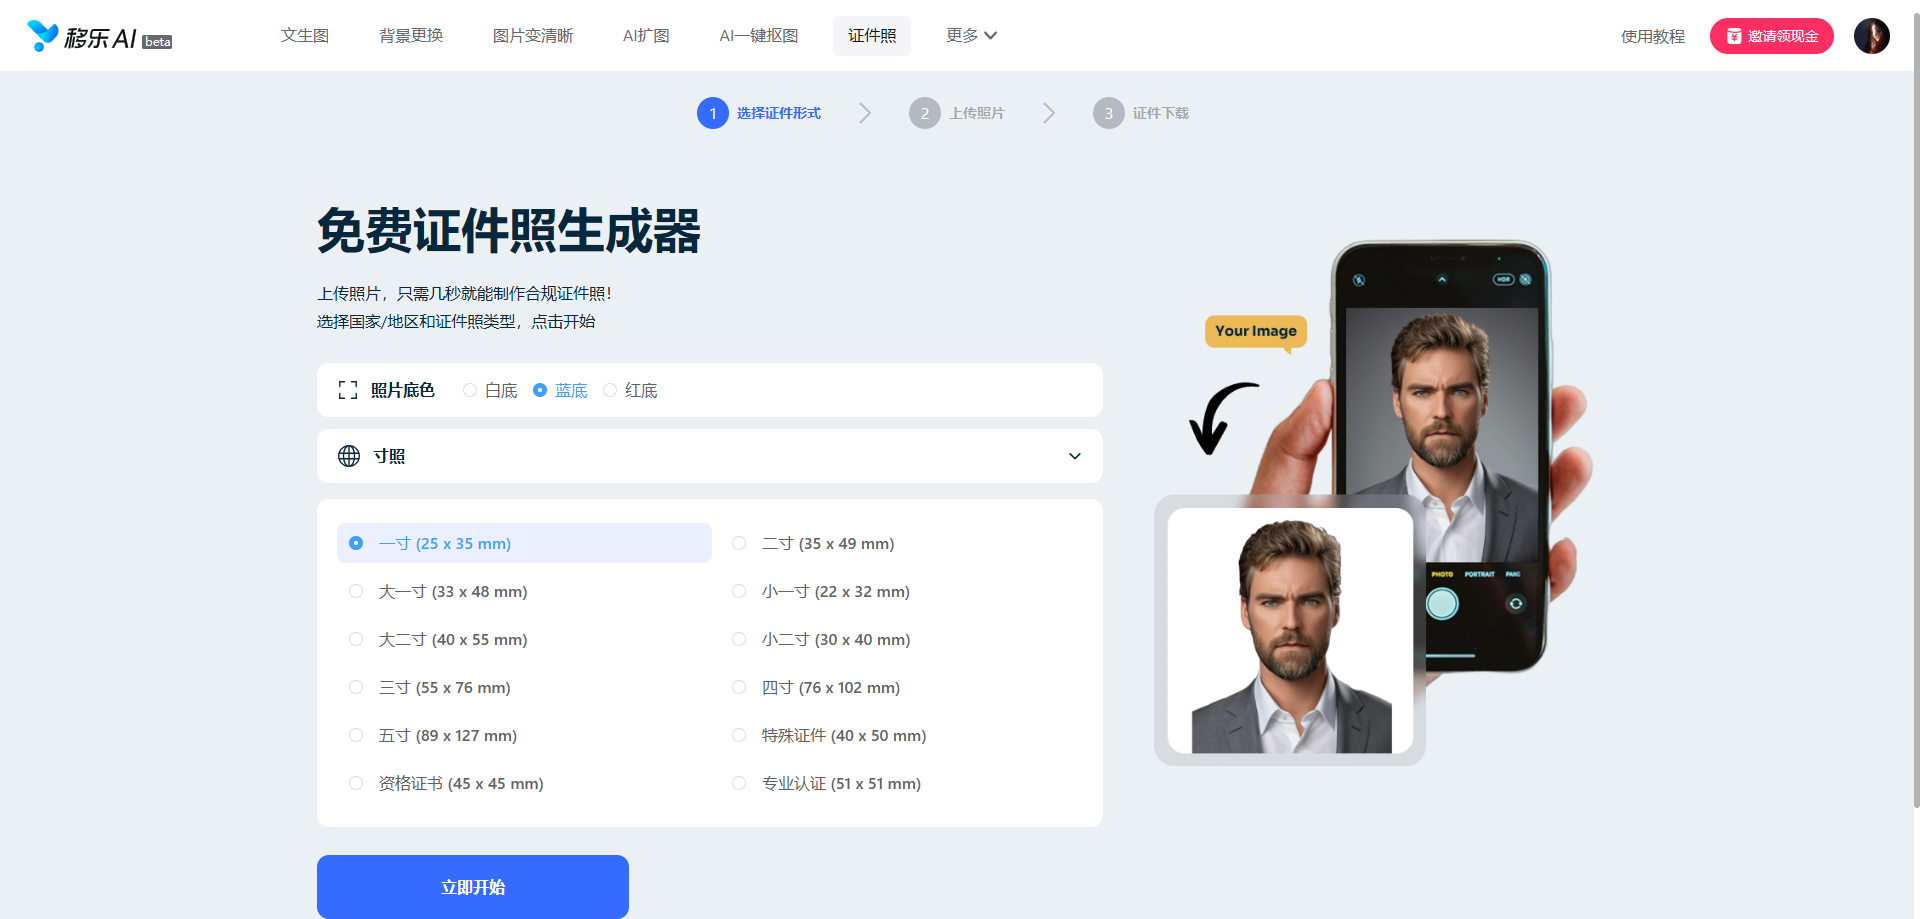Open the 背景更换 navigation item
Image resolution: width=1920 pixels, height=919 pixels.
click(411, 36)
